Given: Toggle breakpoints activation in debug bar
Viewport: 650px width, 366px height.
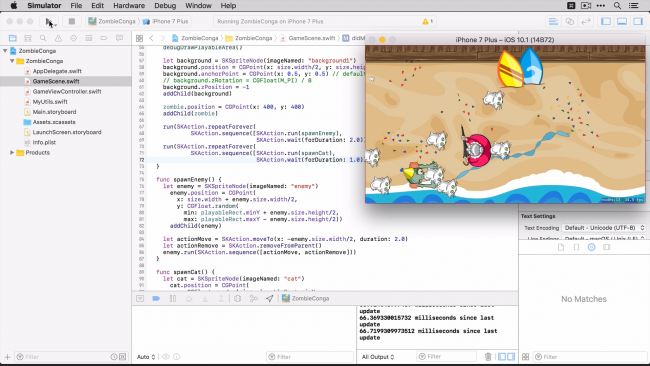Looking at the screenshot, I should coord(156,298).
